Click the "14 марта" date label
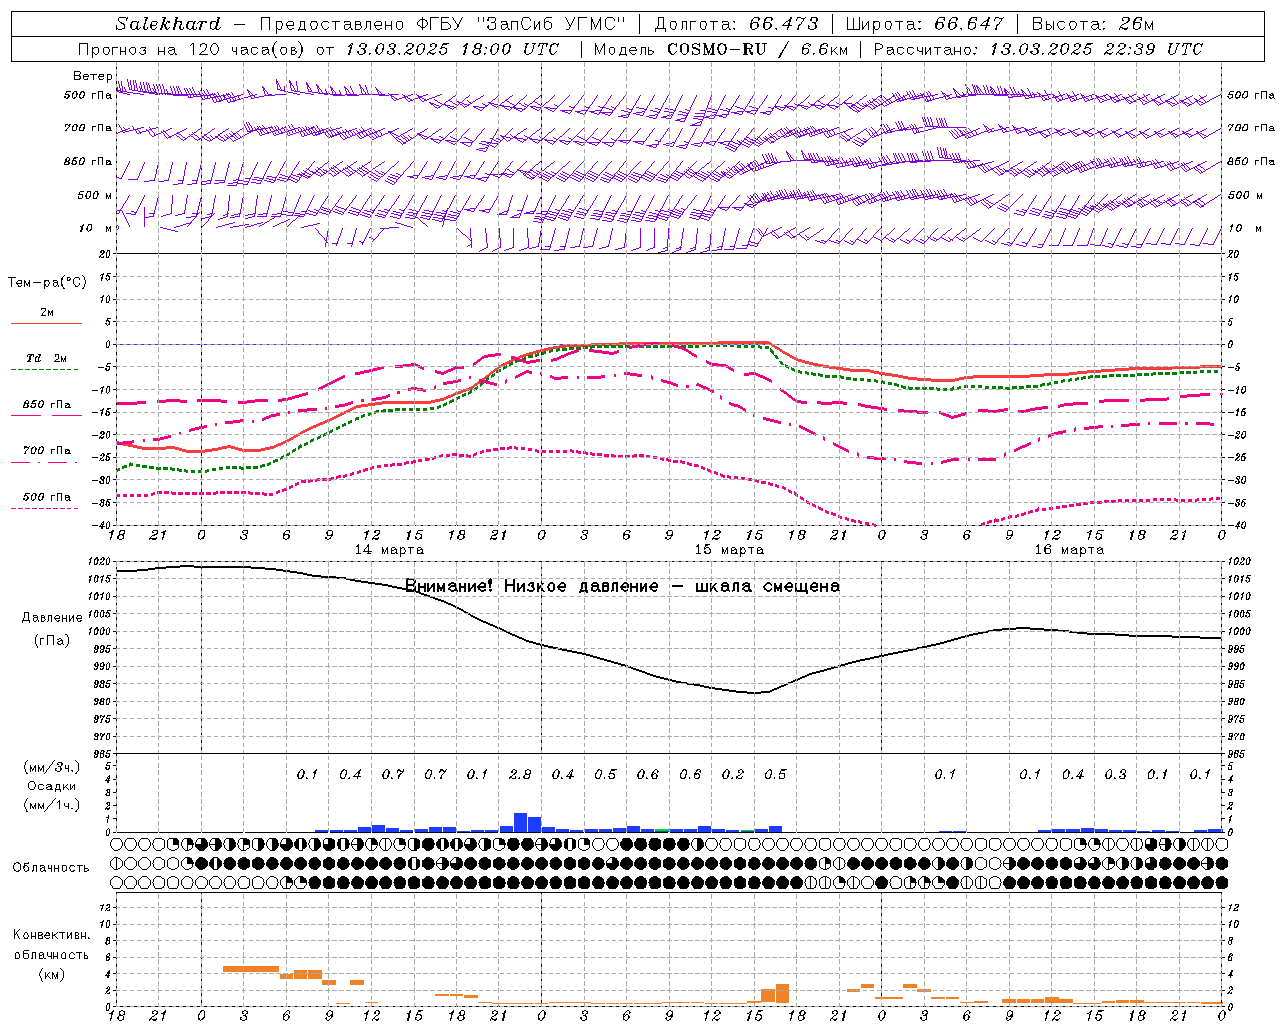The image size is (1280, 1024). coord(390,550)
